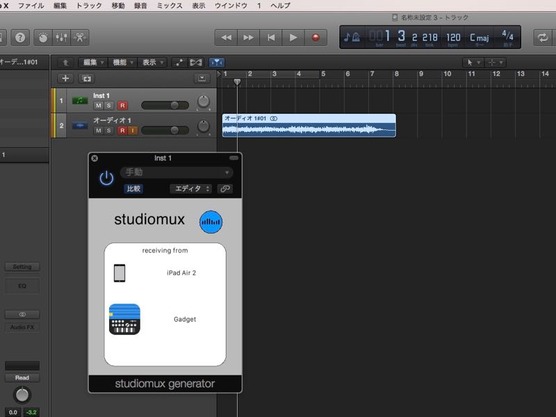Open the 表示 dropdown in tracks area
The height and width of the screenshot is (417, 556).
coord(152,62)
